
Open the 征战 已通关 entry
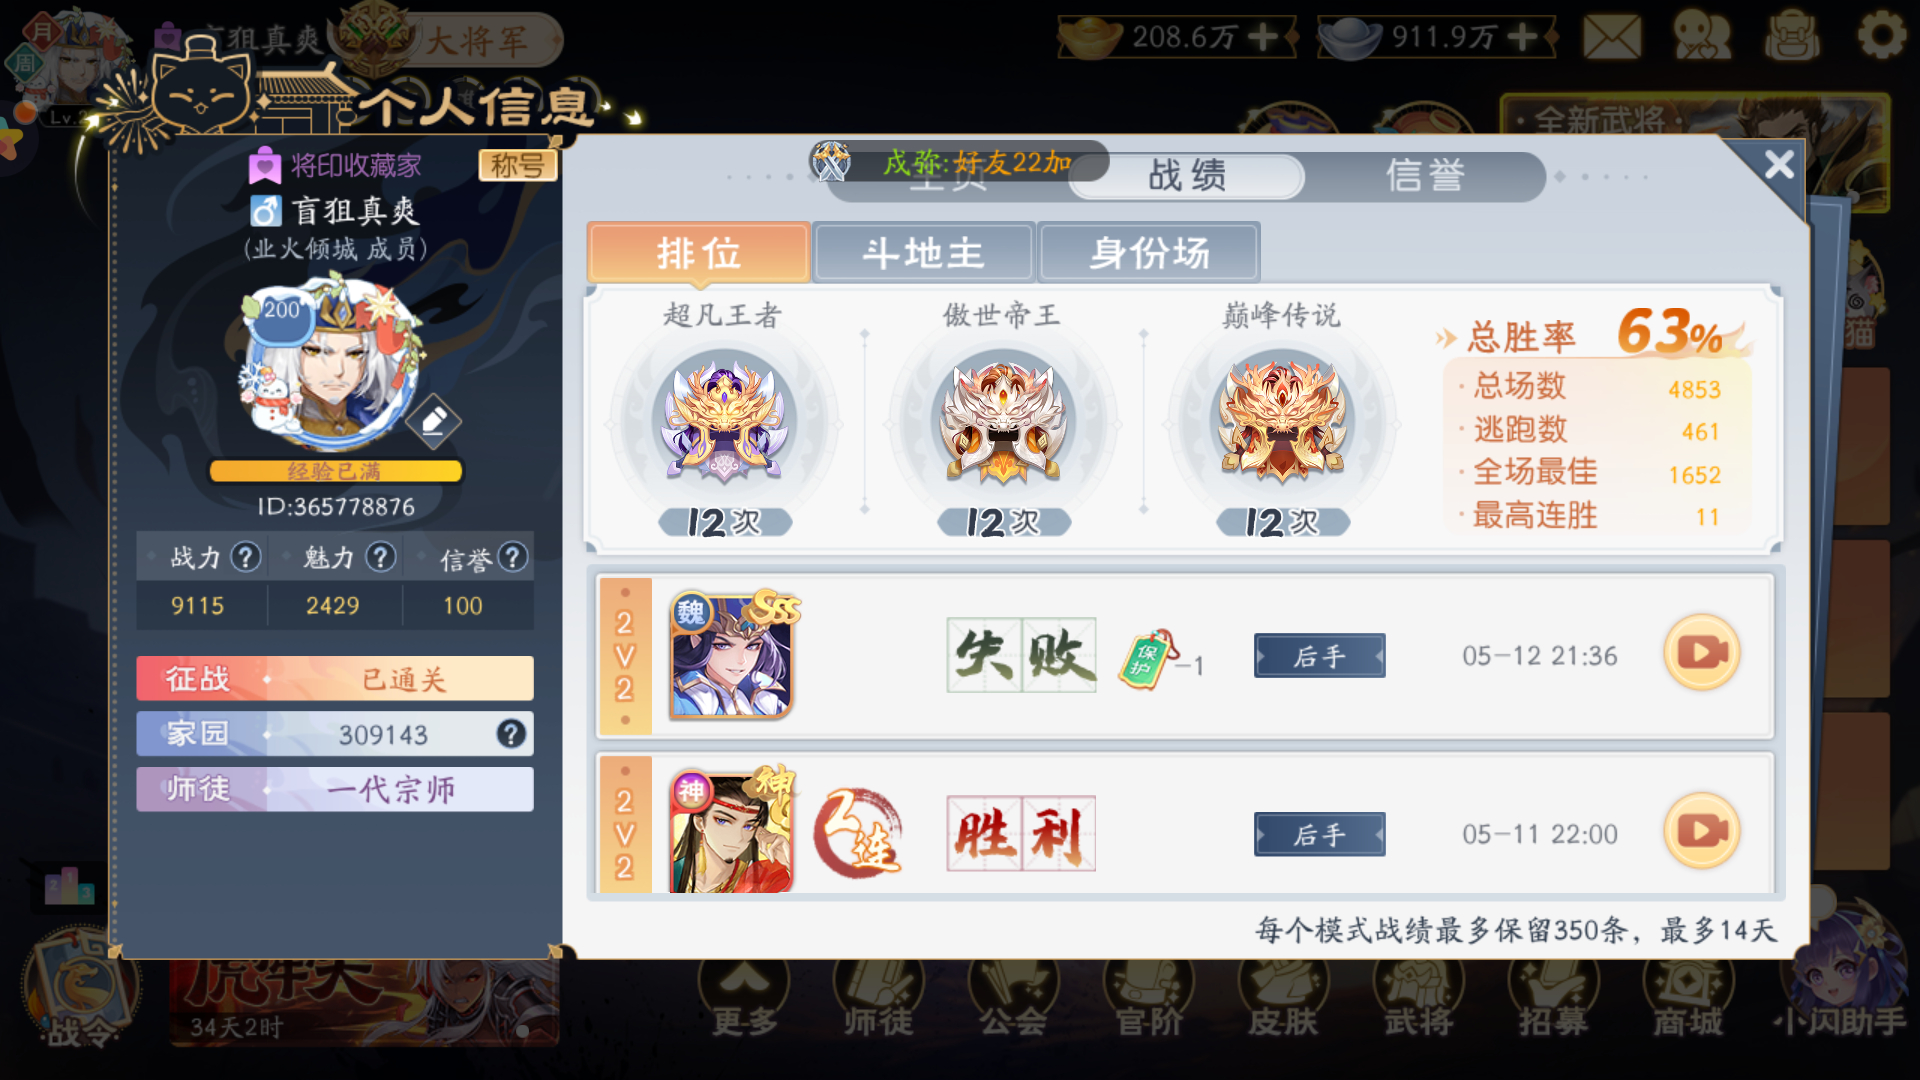(x=335, y=679)
